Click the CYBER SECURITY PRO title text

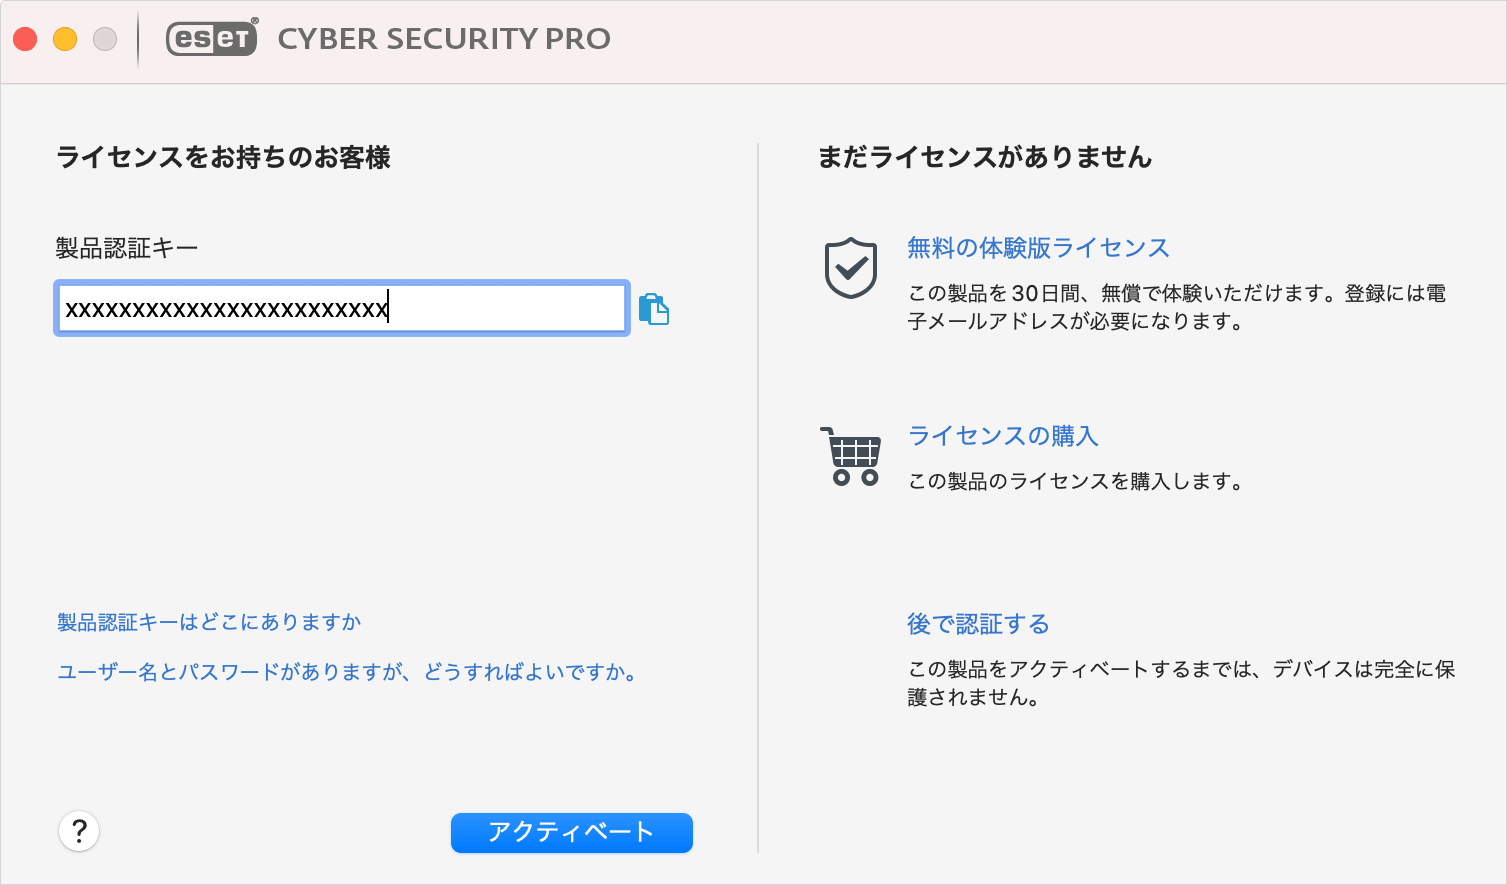pyautogui.click(x=444, y=38)
